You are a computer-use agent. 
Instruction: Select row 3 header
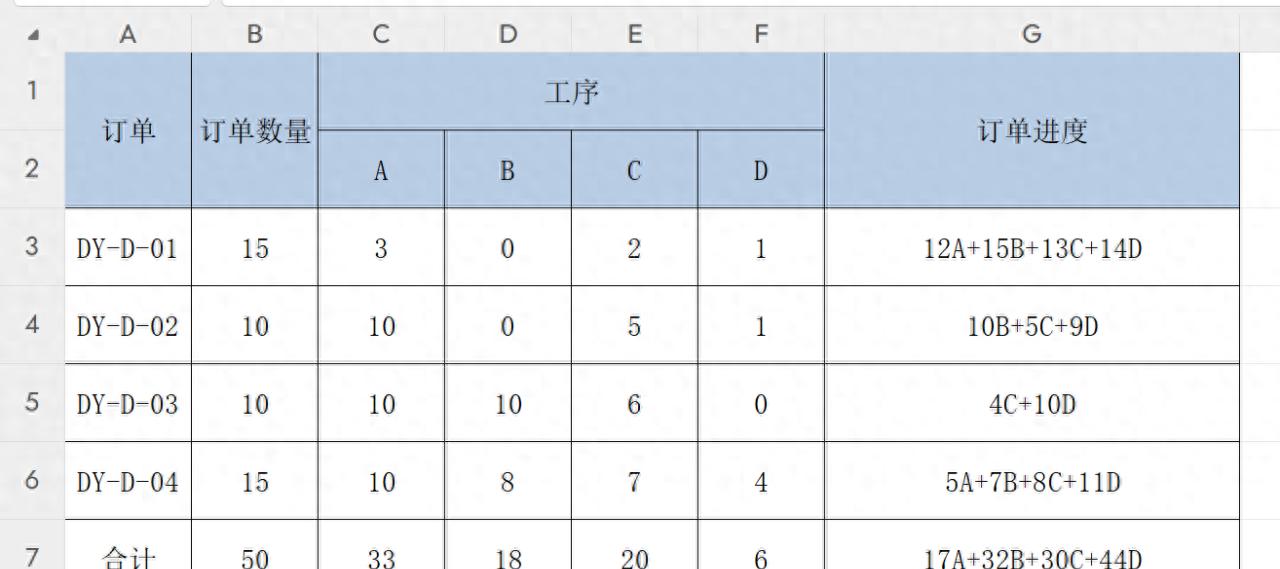(32, 247)
